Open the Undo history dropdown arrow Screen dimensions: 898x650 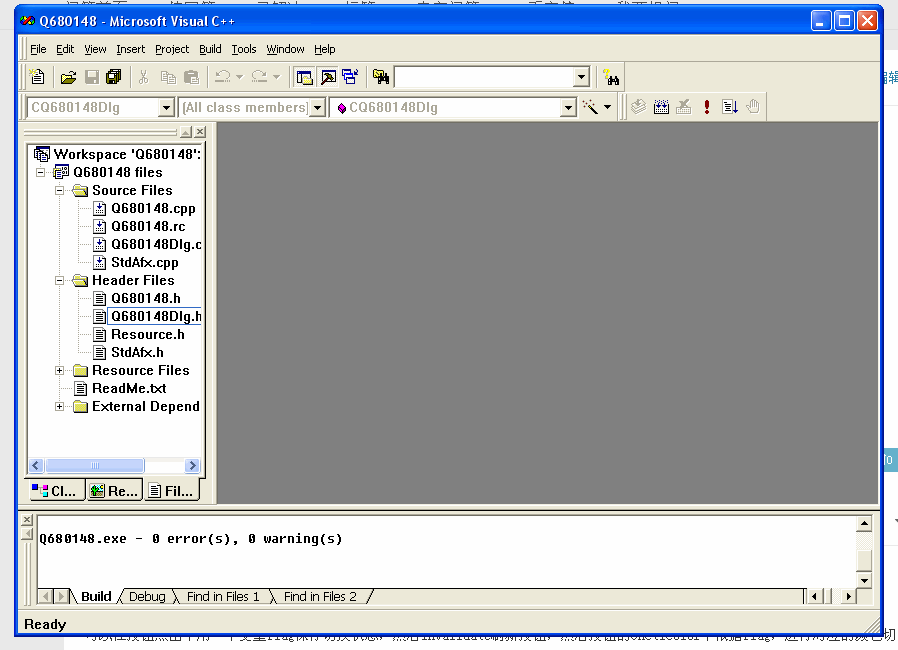(239, 77)
